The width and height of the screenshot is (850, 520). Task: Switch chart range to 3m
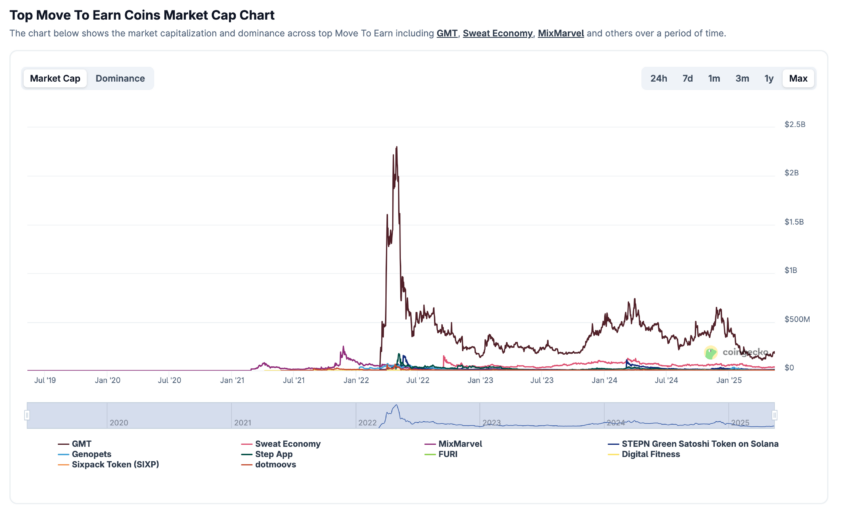pos(742,79)
